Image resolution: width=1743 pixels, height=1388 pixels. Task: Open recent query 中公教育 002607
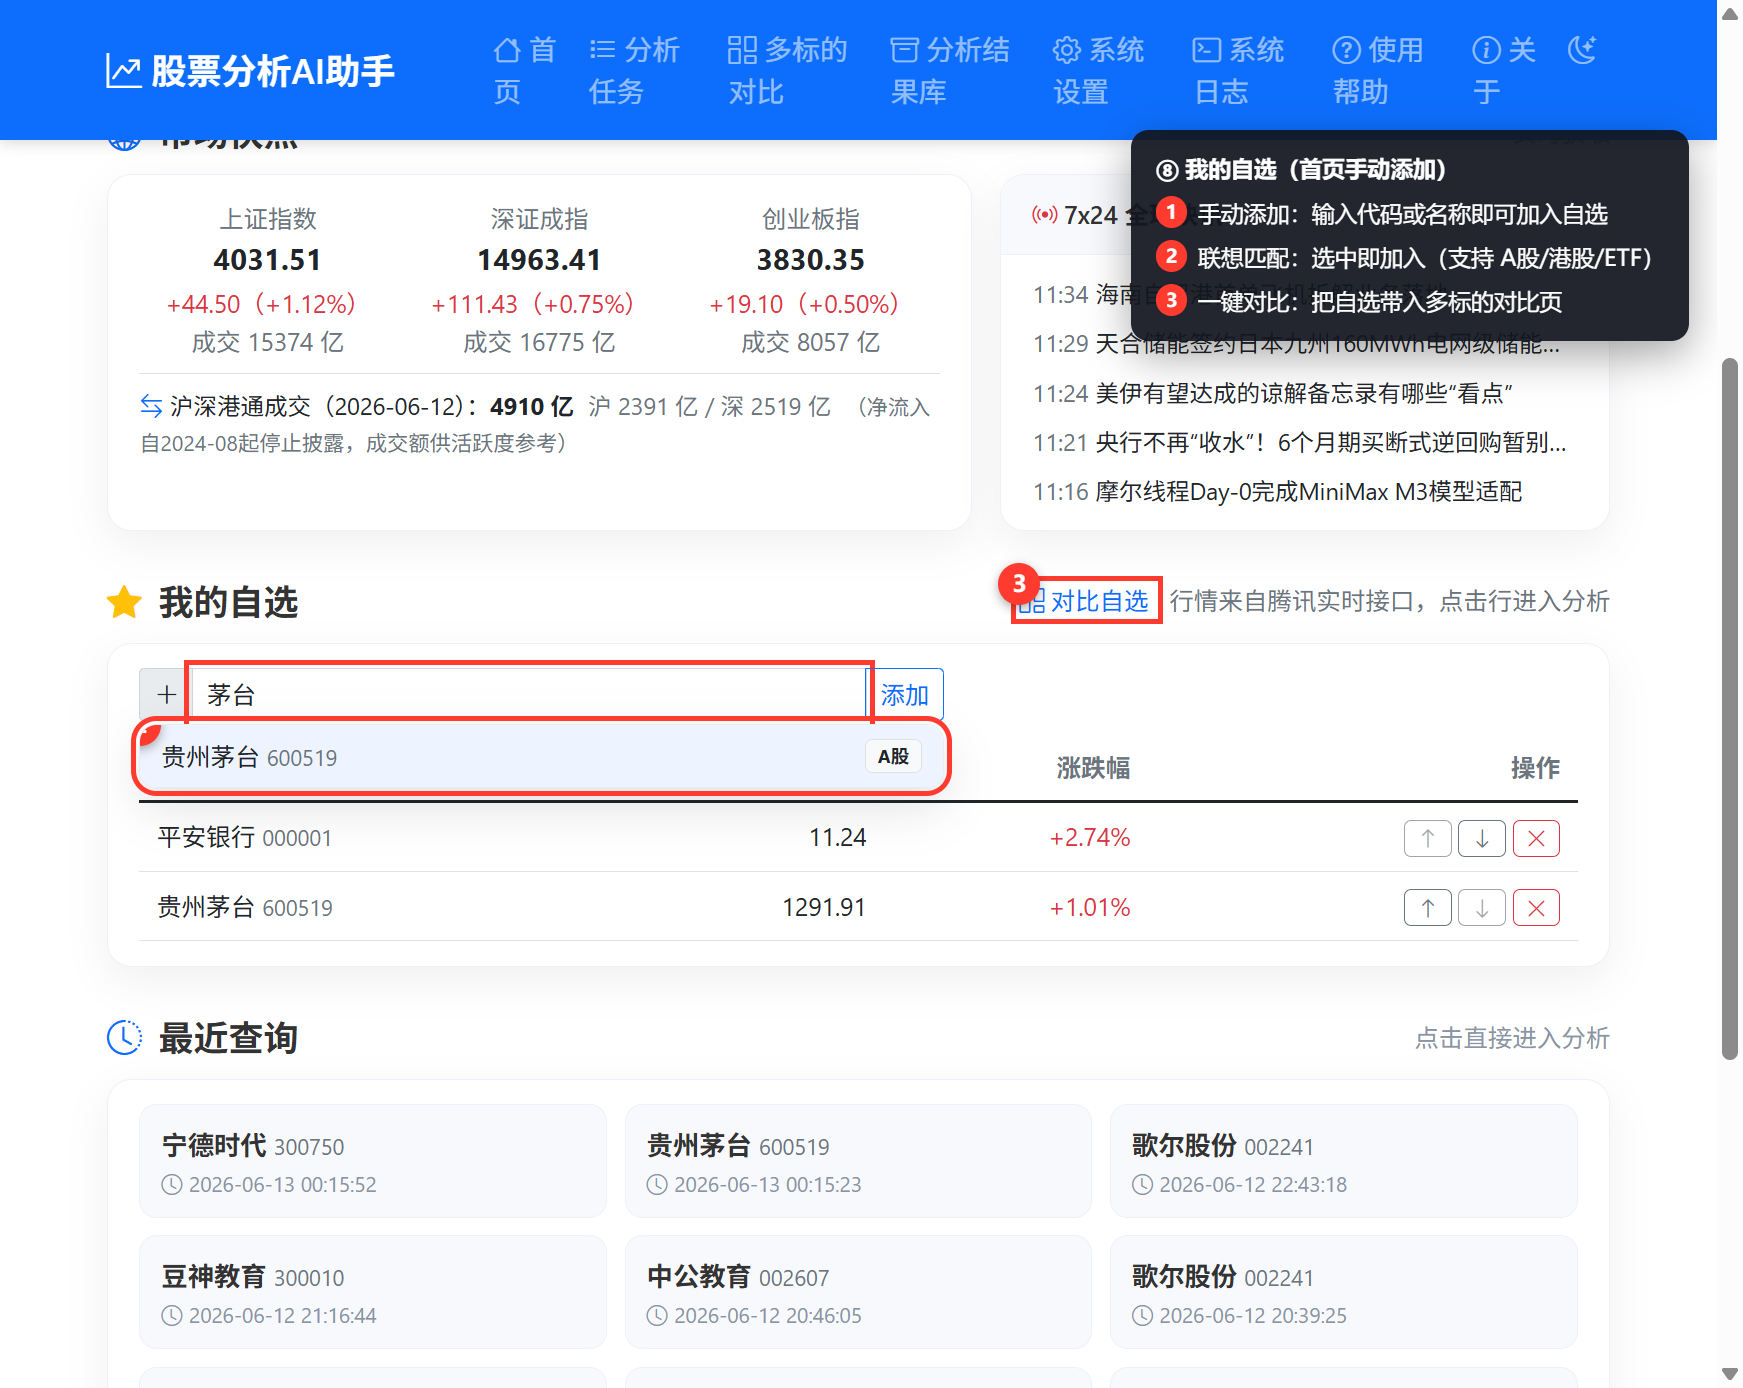point(858,1292)
